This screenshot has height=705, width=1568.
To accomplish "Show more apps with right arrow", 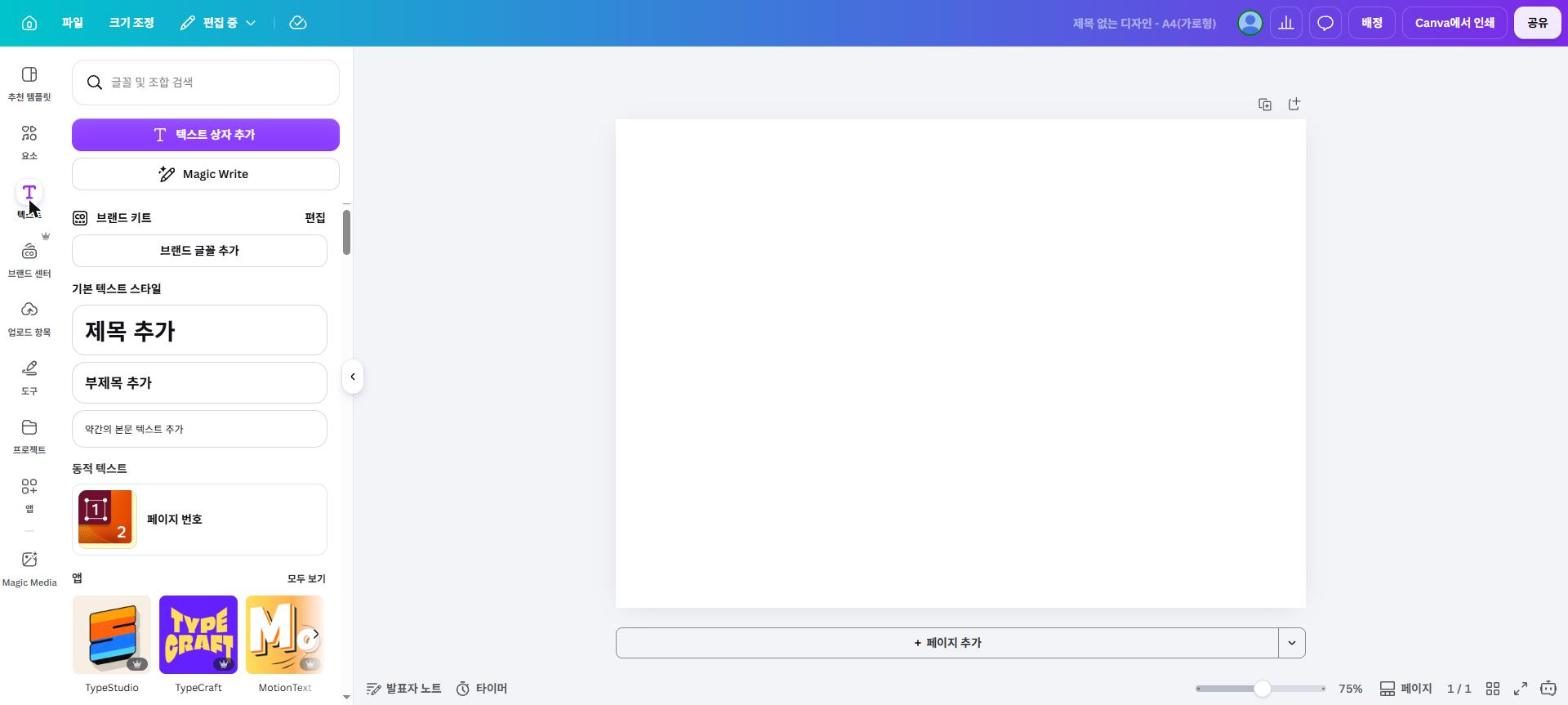I will pos(315,635).
